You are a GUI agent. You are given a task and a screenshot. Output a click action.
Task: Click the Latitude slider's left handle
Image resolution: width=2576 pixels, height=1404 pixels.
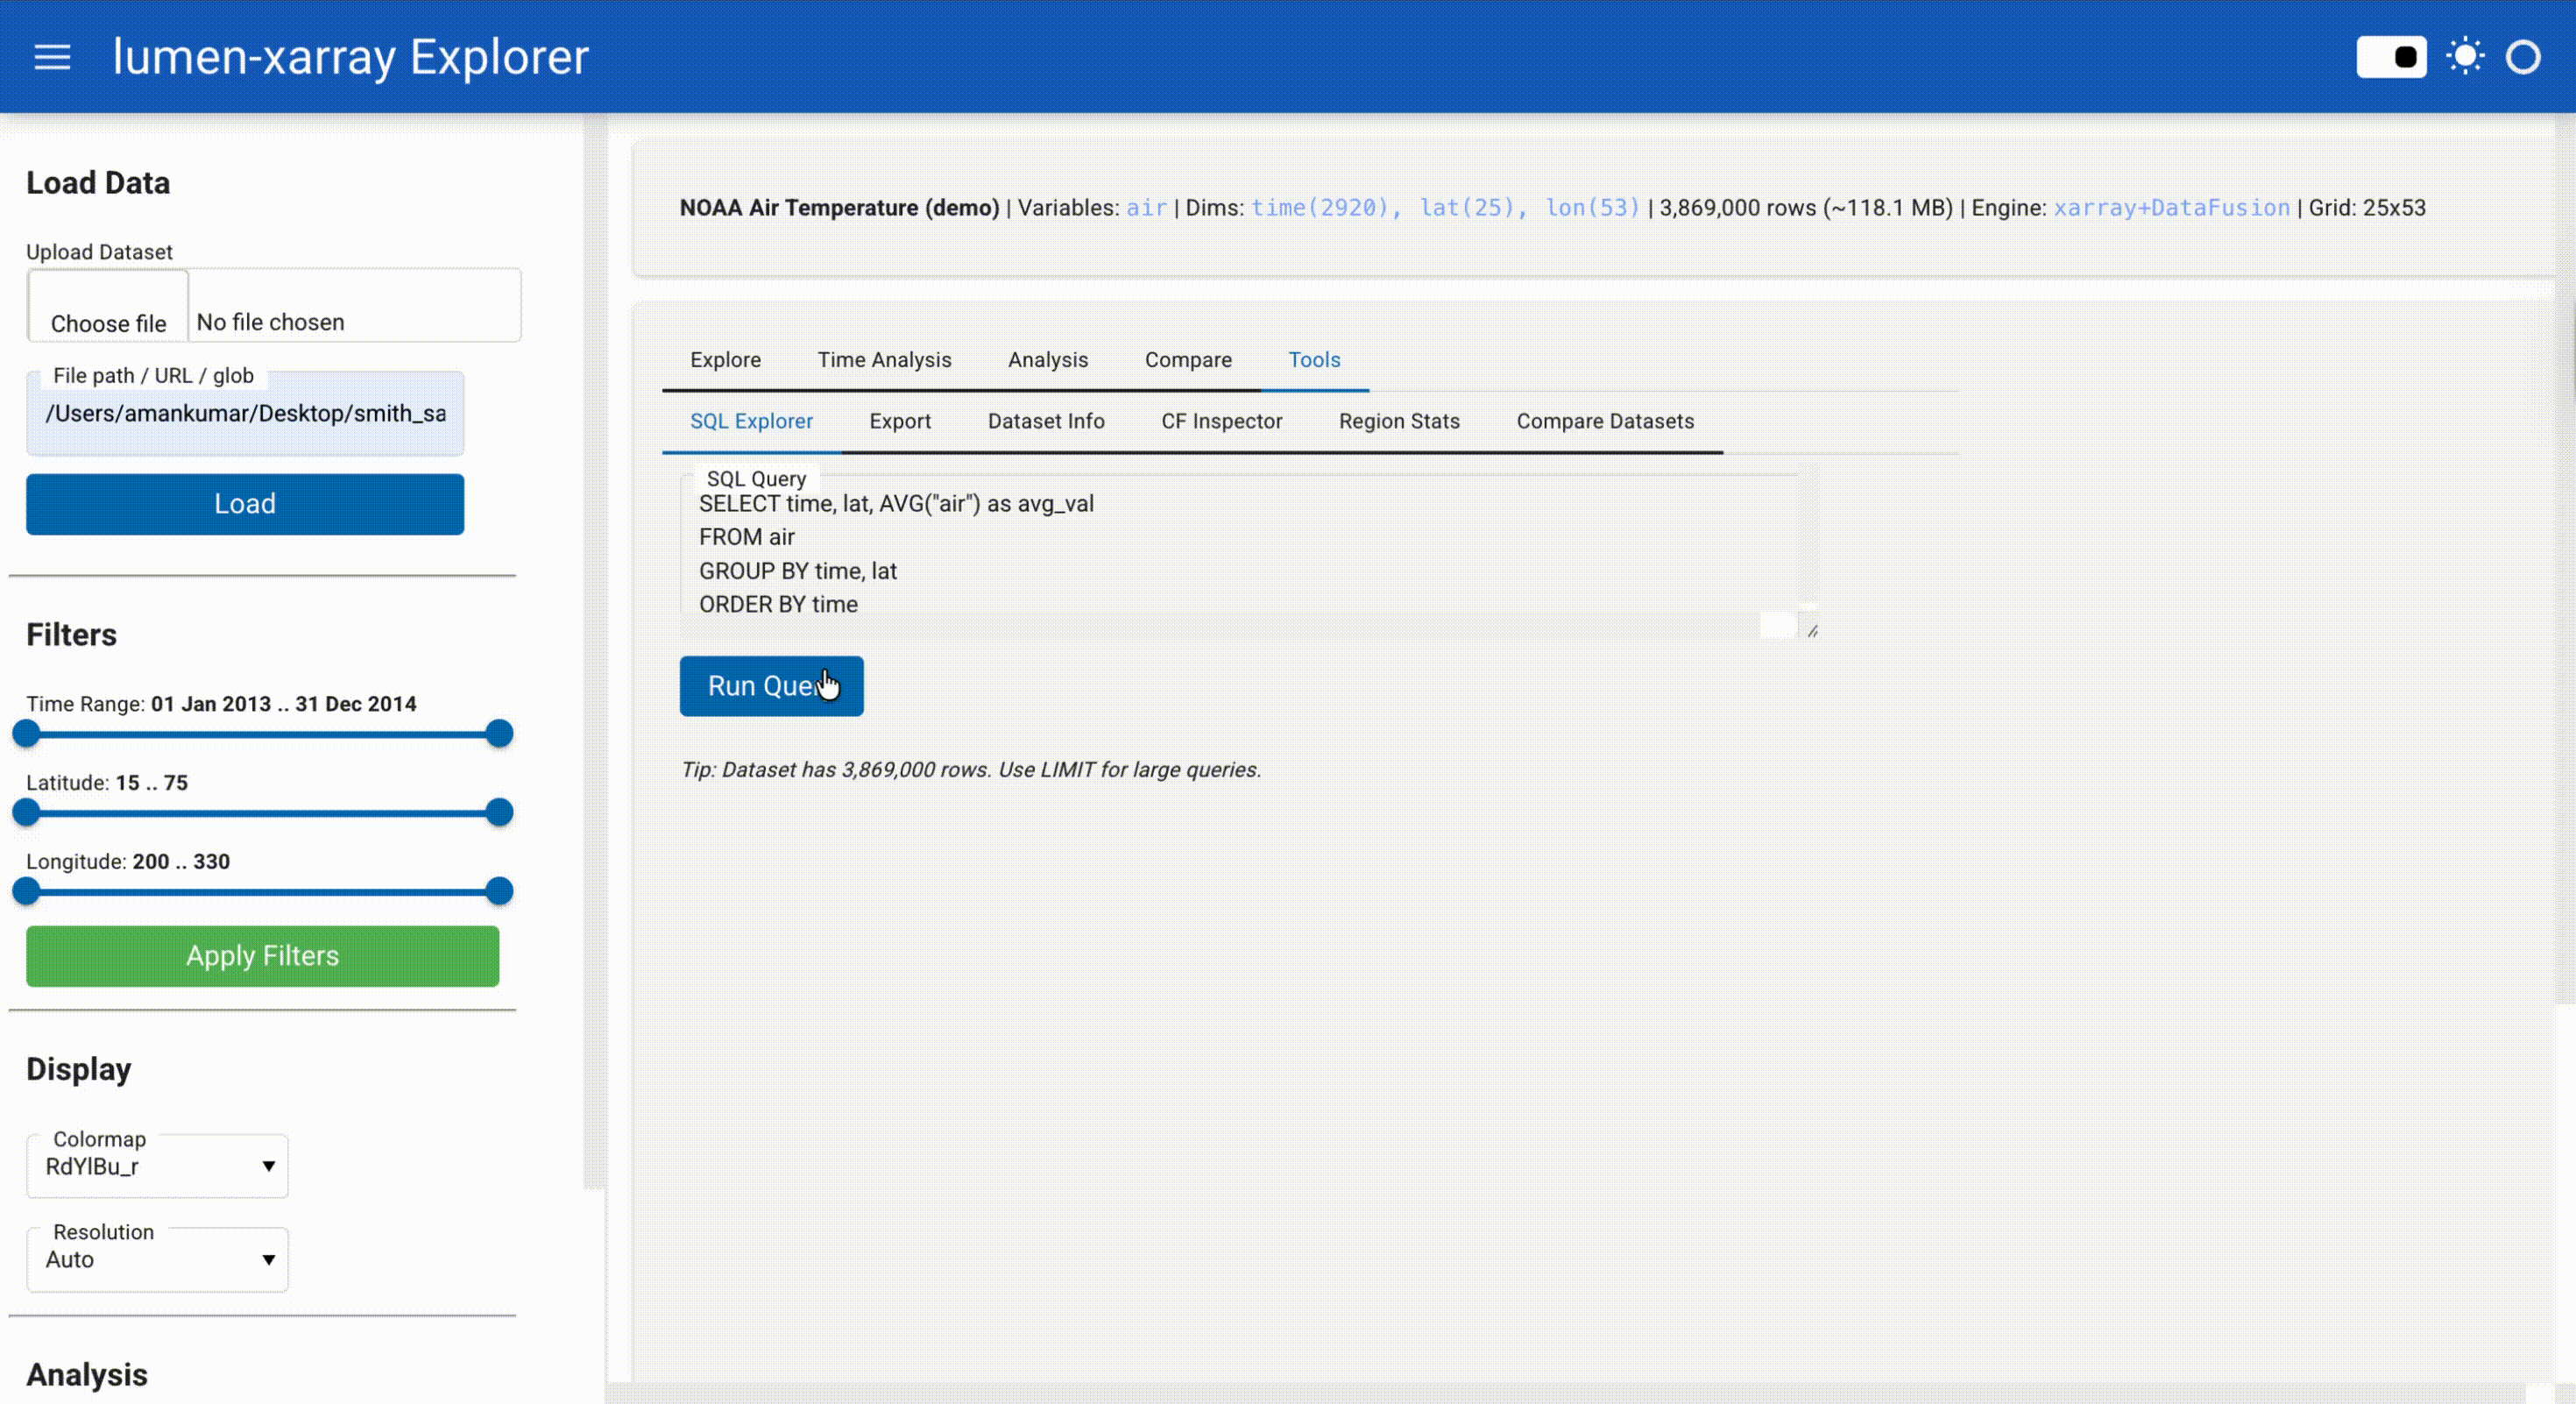(27, 813)
